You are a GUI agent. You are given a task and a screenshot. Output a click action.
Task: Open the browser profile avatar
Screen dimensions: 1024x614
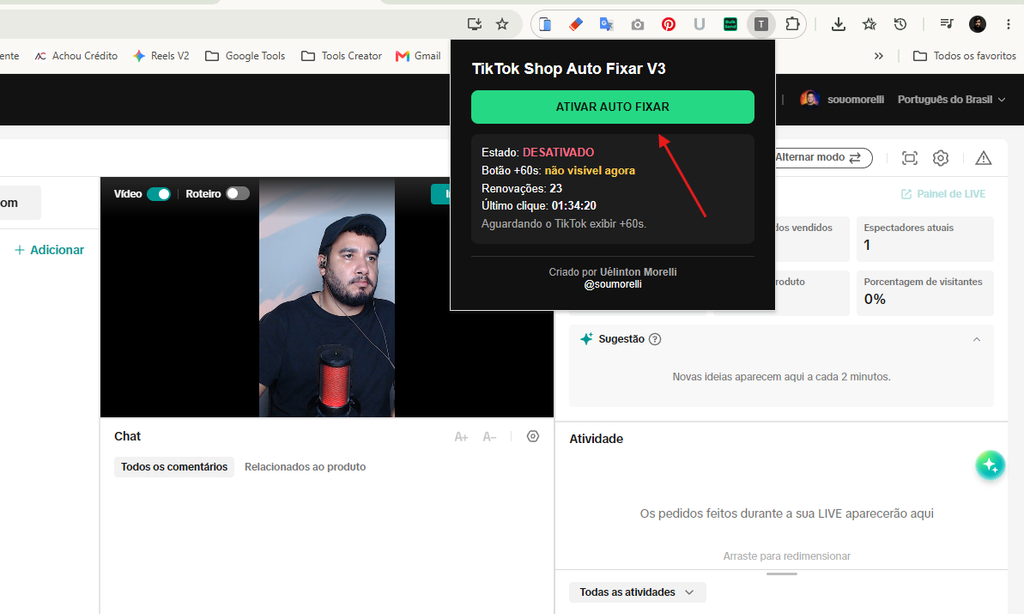978,24
